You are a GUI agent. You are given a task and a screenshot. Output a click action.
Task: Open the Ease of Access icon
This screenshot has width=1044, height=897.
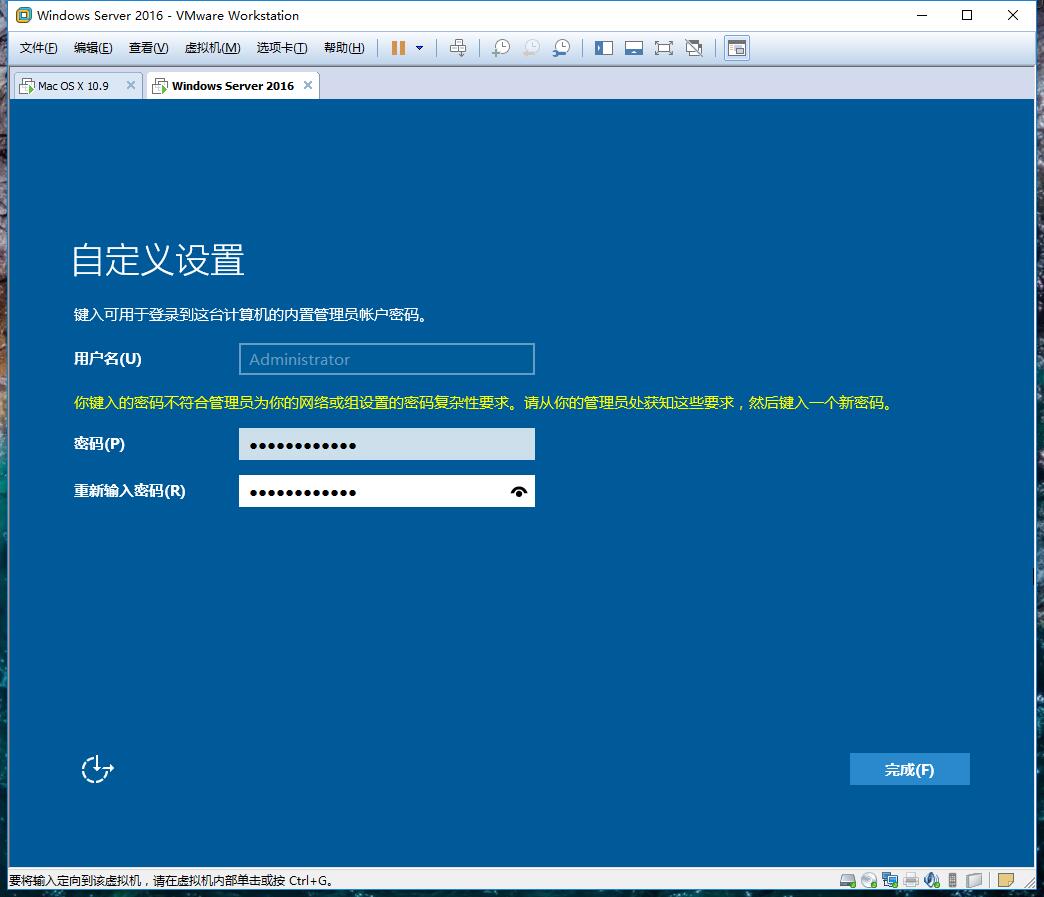(97, 769)
